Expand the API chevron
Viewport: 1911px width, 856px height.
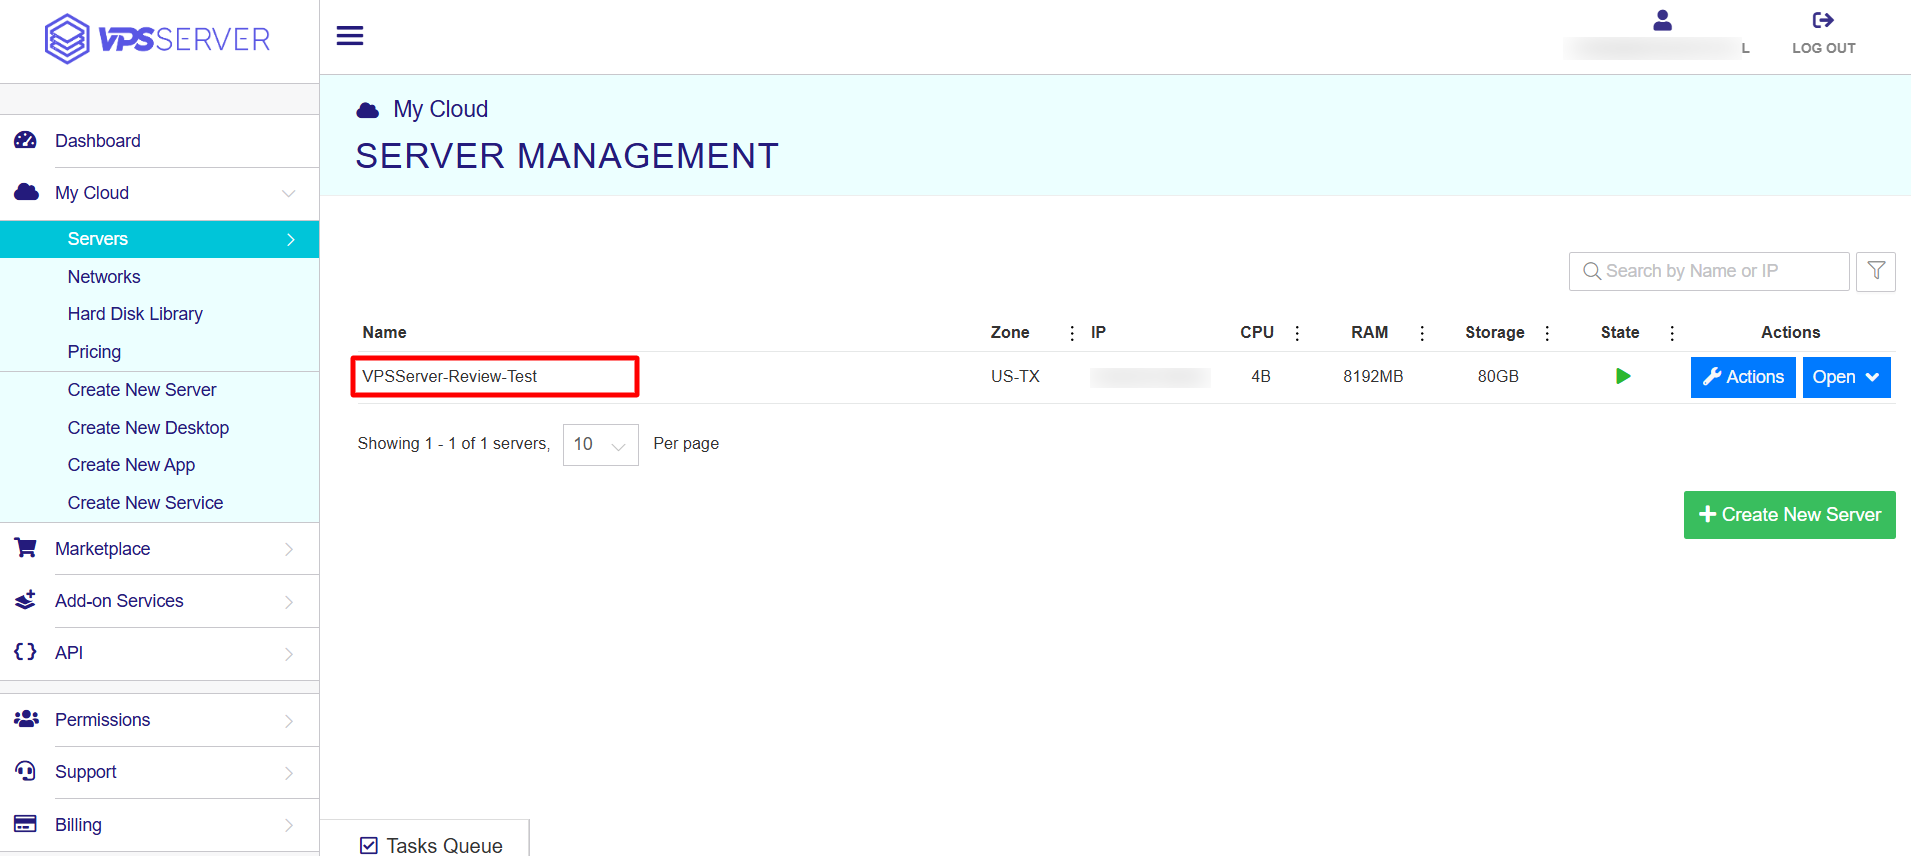pyautogui.click(x=289, y=653)
